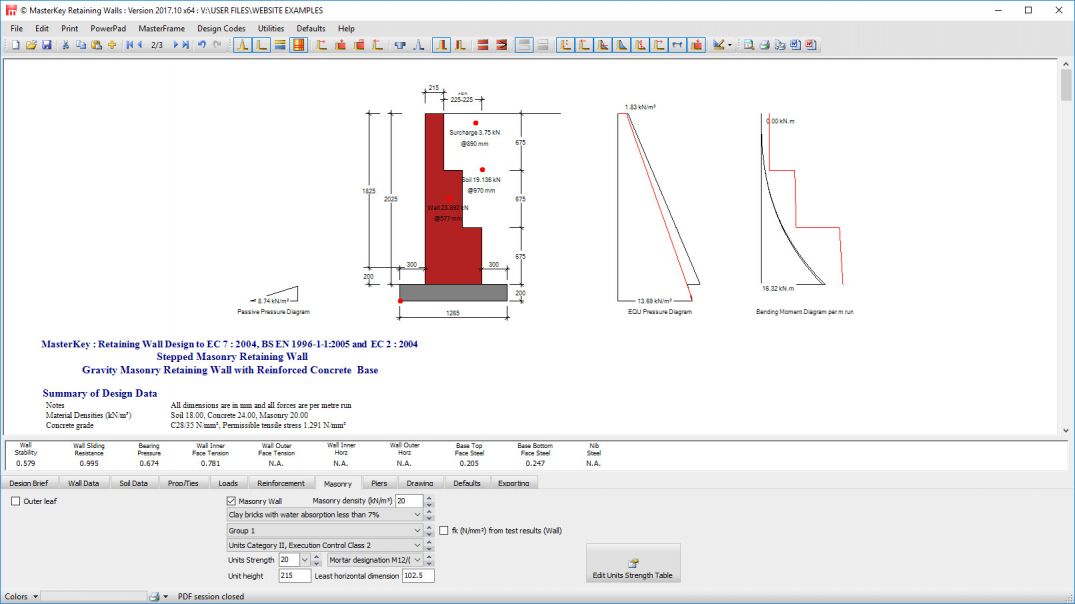Click the Cut scissors icon
This screenshot has width=1075, height=604.
tap(65, 45)
